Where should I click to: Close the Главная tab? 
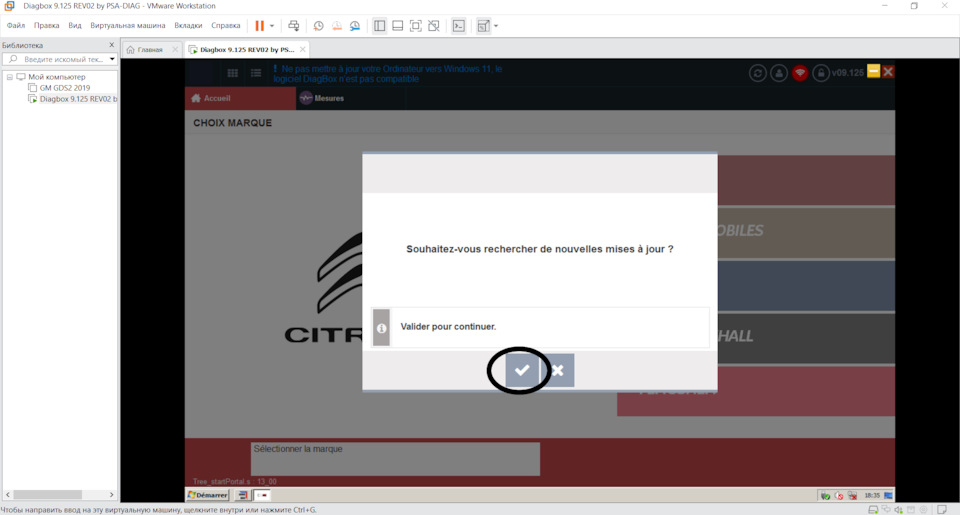point(175,50)
